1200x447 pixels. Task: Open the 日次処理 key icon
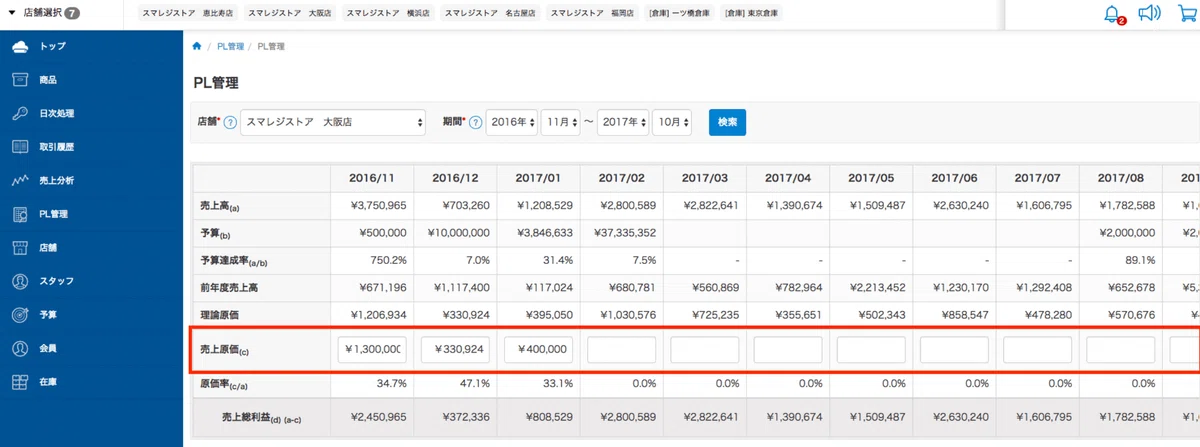click(x=20, y=113)
